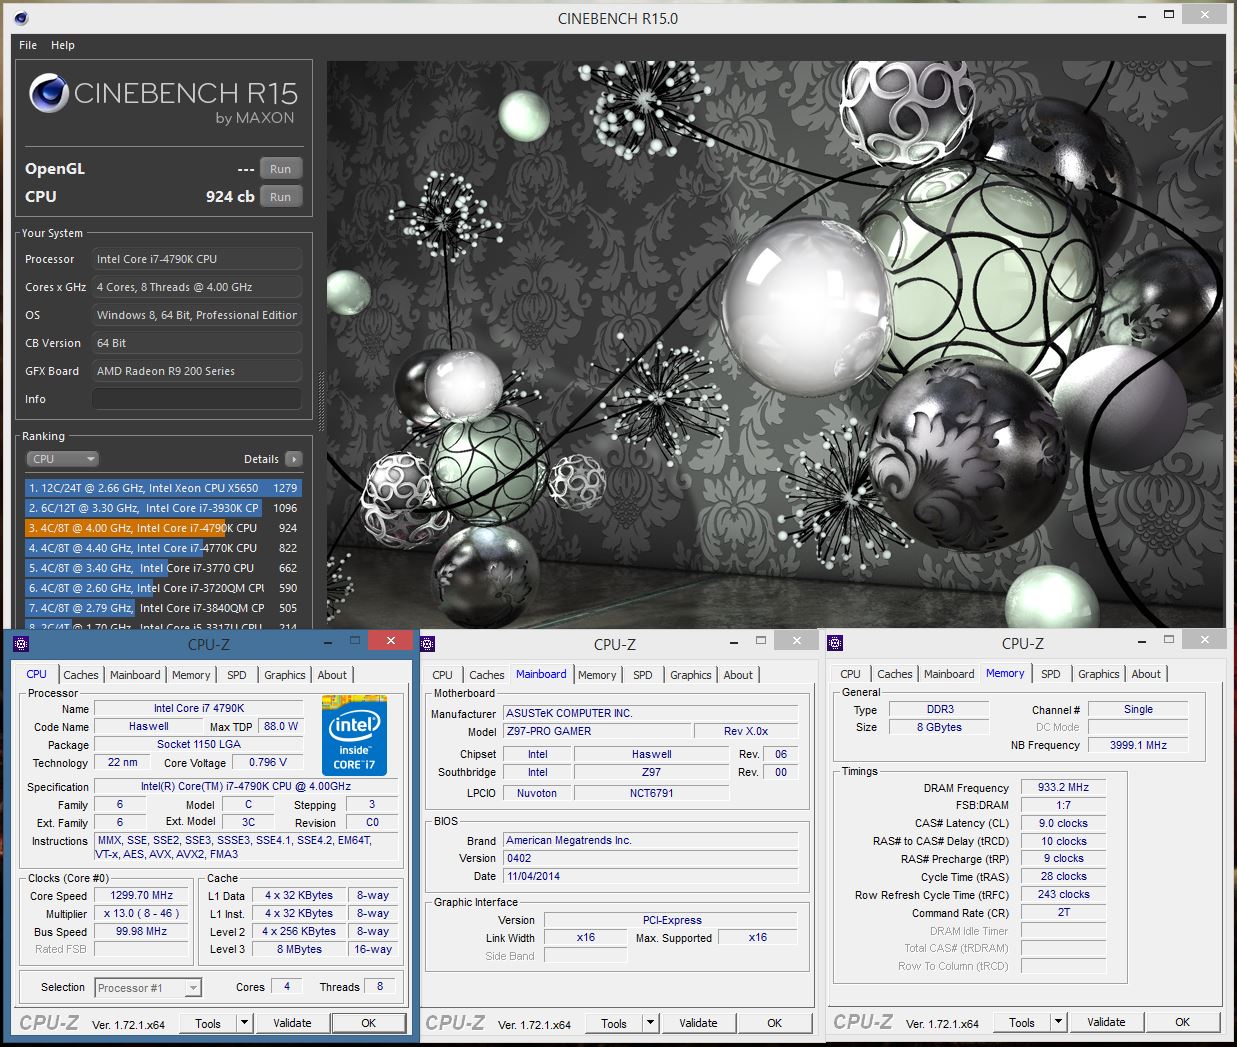1237x1047 pixels.
Task: Click the DRAM Frequency value 933.2 MHz
Action: pyautogui.click(x=1063, y=787)
